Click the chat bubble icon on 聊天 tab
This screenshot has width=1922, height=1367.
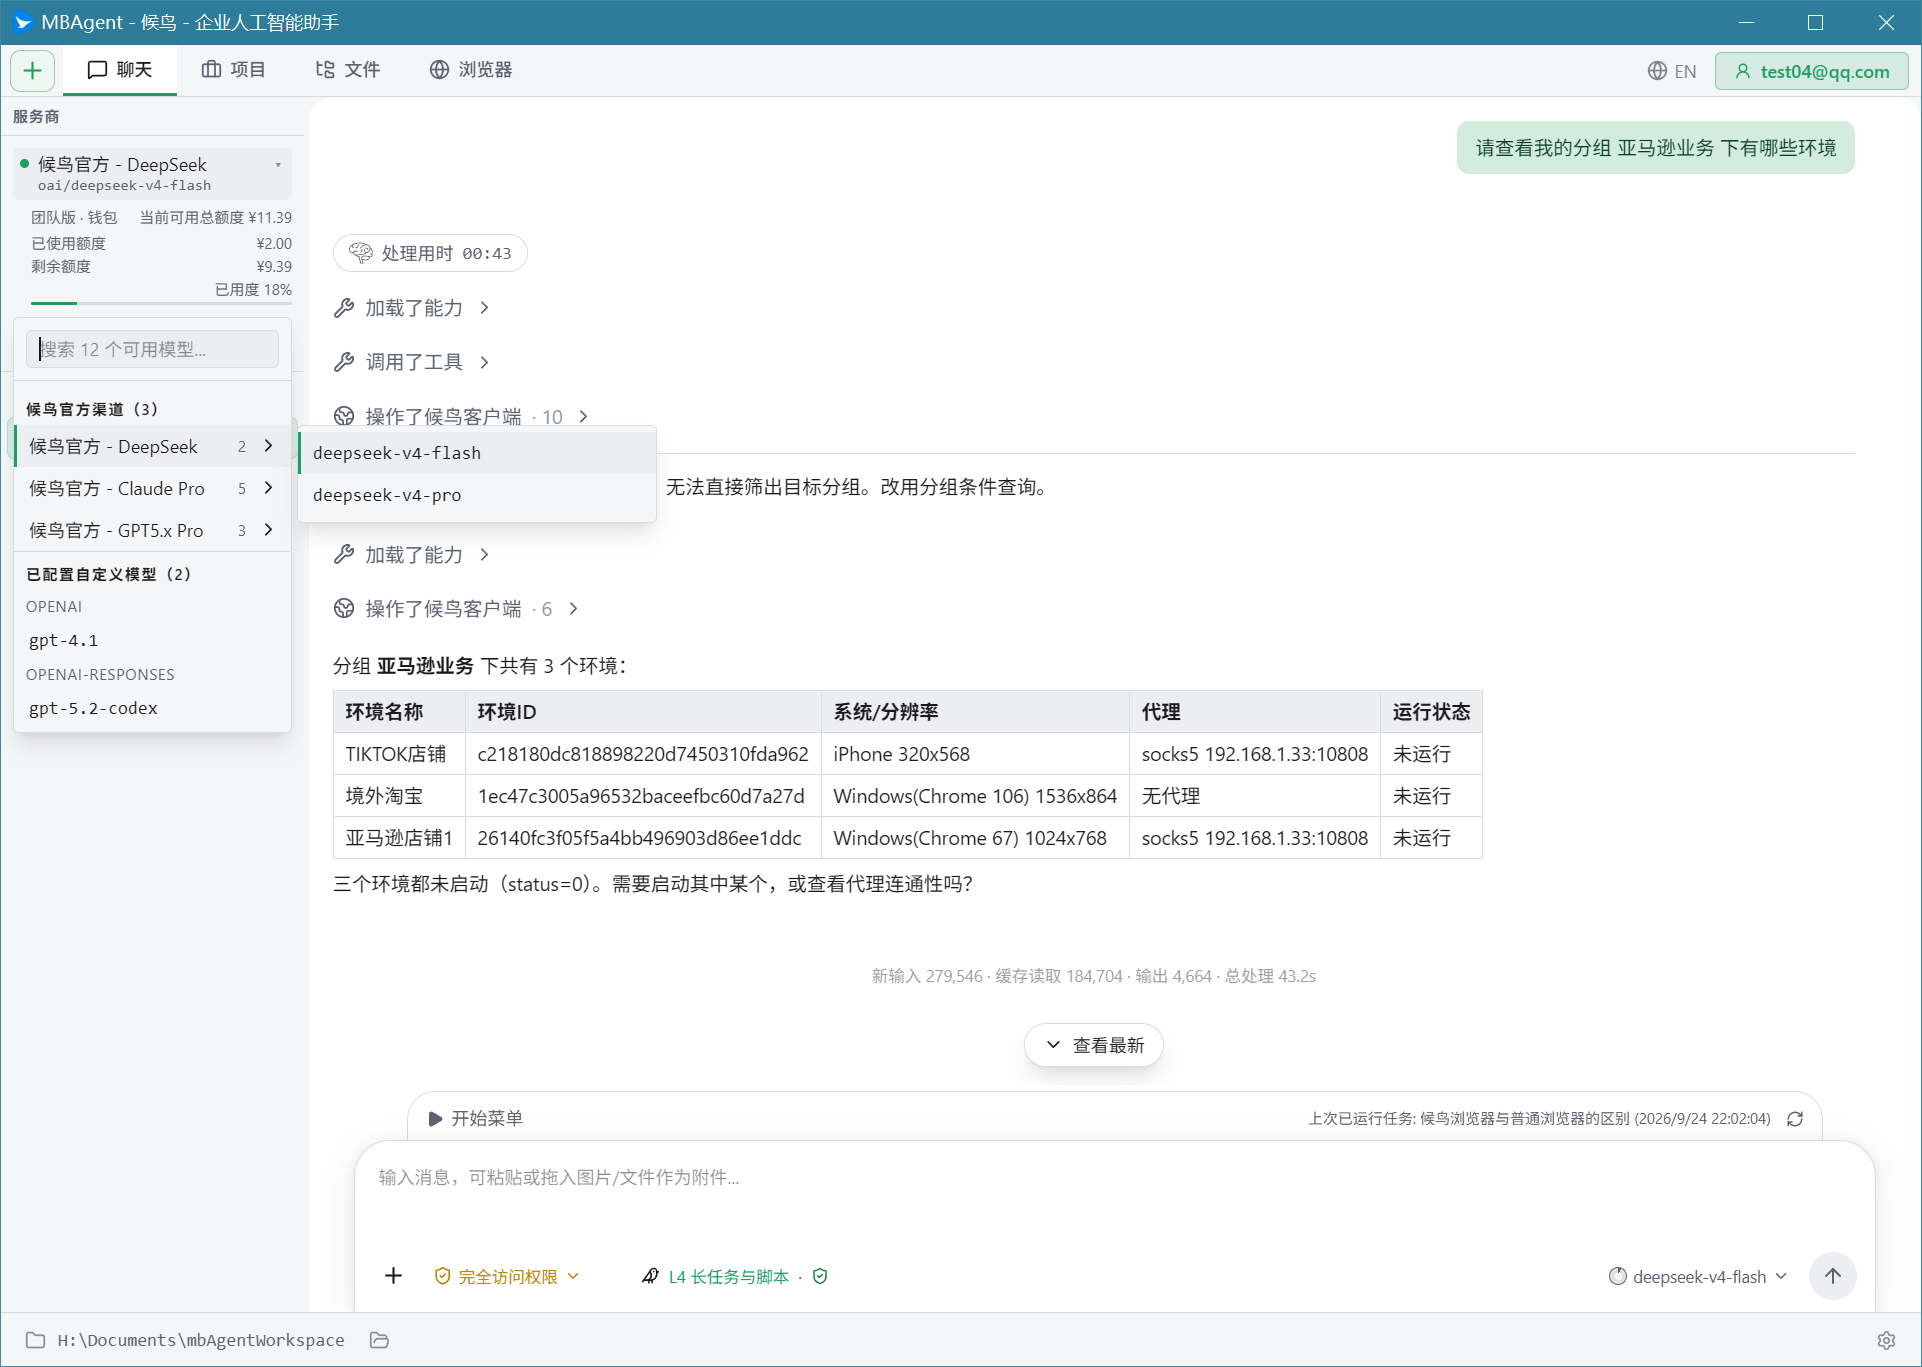pos(97,70)
